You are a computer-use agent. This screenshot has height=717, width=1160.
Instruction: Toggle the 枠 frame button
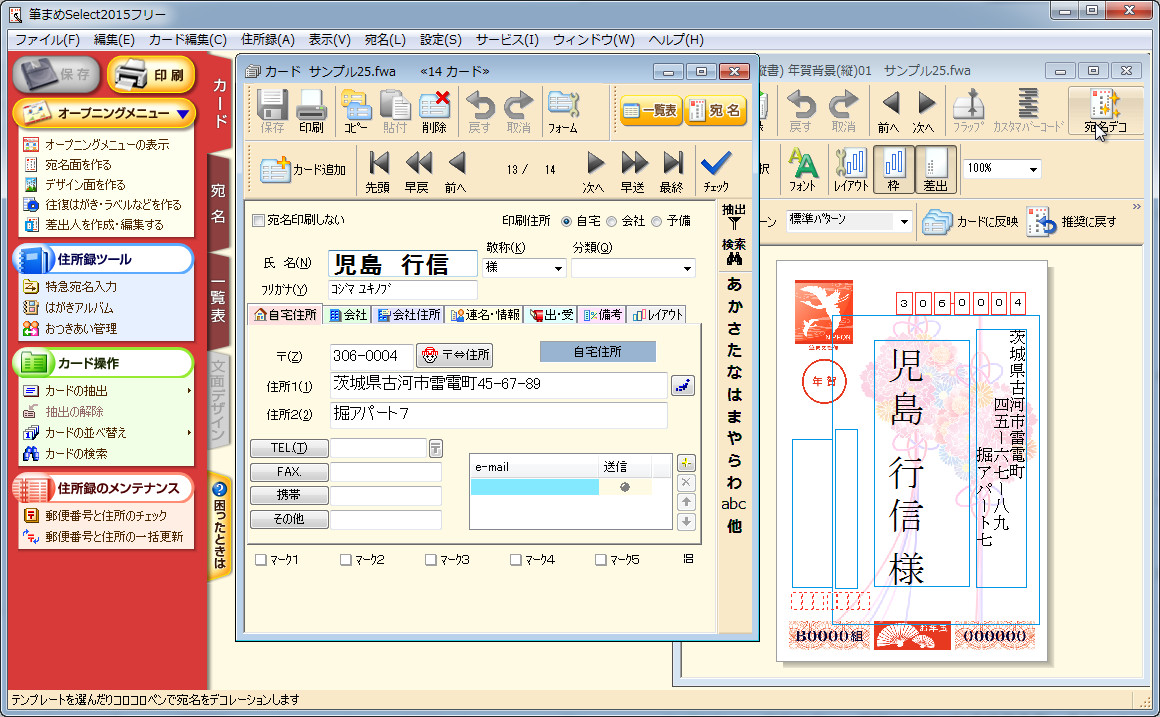pyautogui.click(x=894, y=169)
